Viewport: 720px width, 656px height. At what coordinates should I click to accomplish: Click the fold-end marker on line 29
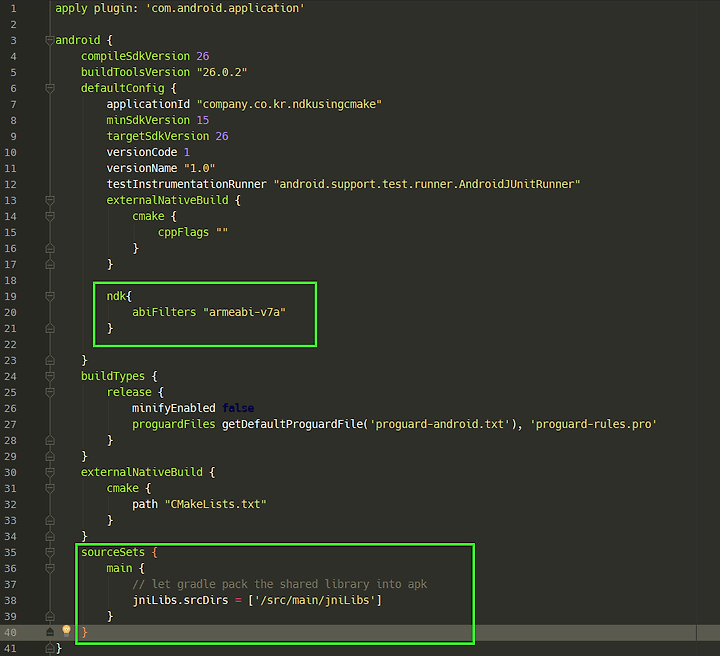[x=50, y=456]
